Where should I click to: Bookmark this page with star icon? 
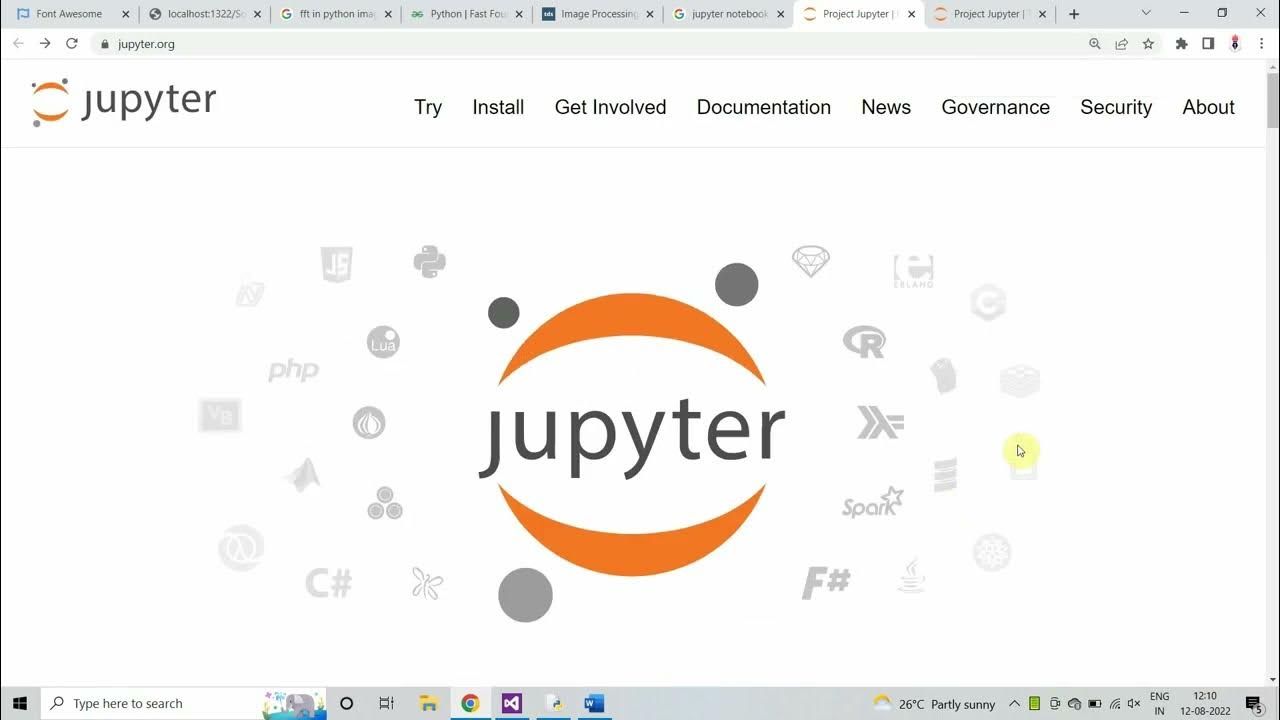point(1148,44)
